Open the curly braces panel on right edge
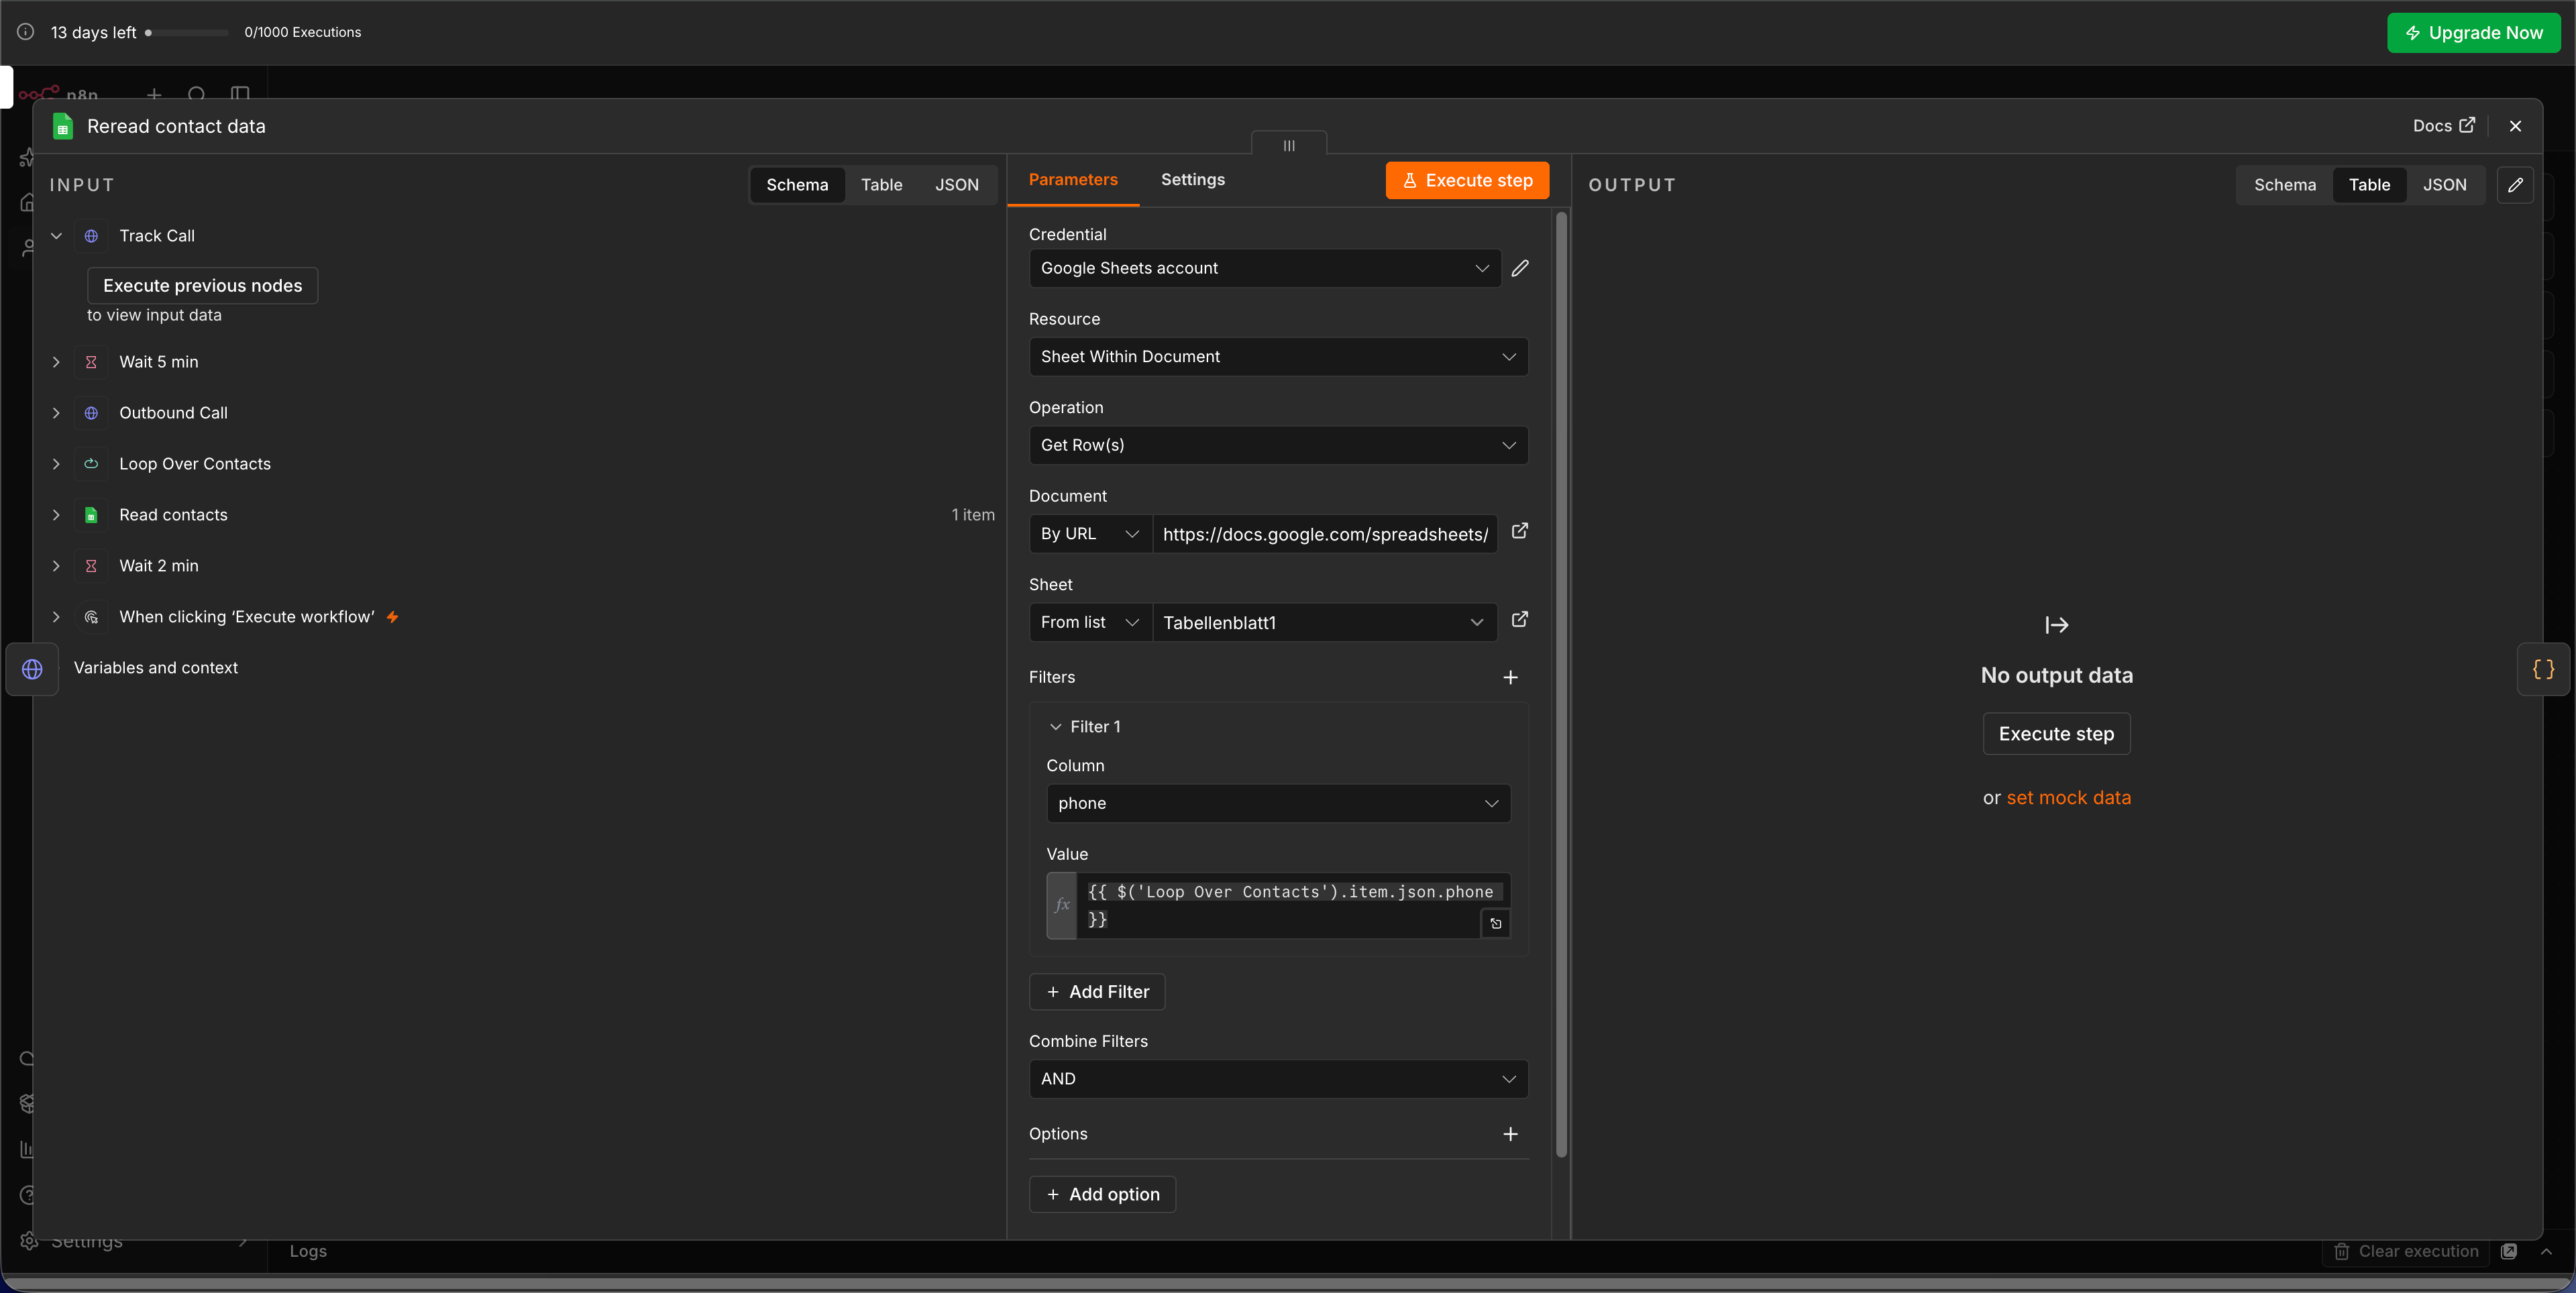The height and width of the screenshot is (1293, 2576). tap(2543, 669)
